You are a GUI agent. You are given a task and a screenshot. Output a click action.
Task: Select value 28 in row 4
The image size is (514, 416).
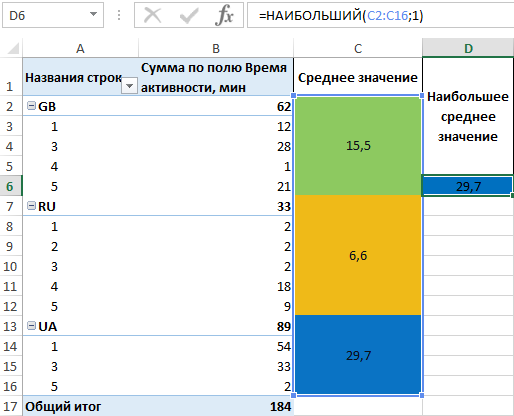pyautogui.click(x=284, y=146)
